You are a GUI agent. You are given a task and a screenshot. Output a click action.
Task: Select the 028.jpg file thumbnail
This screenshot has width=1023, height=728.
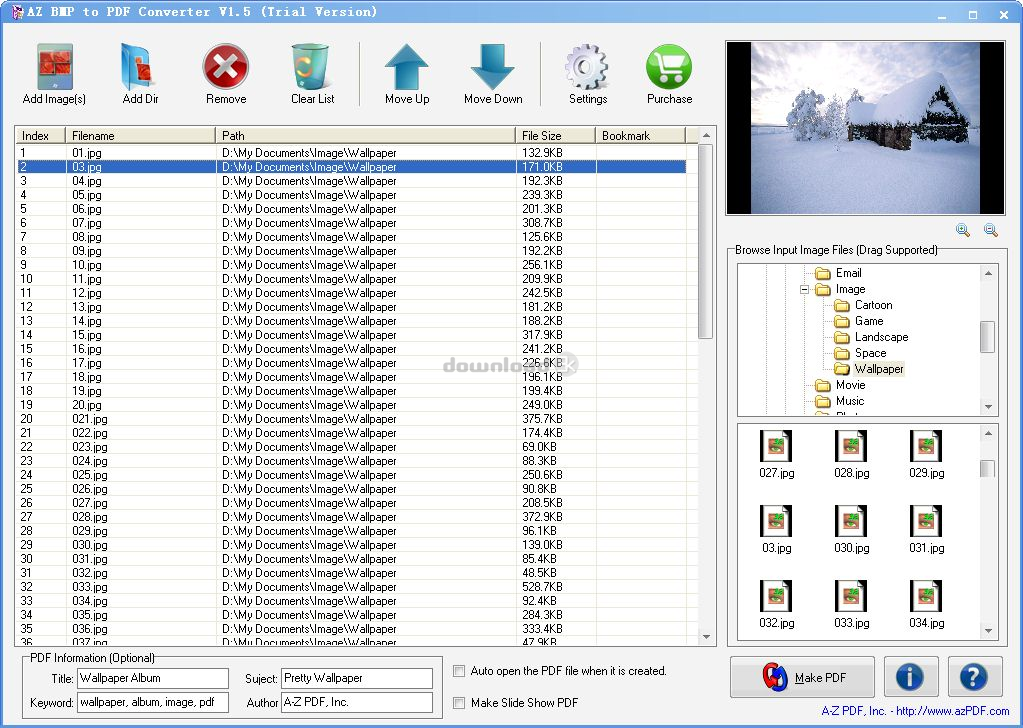[x=851, y=455]
